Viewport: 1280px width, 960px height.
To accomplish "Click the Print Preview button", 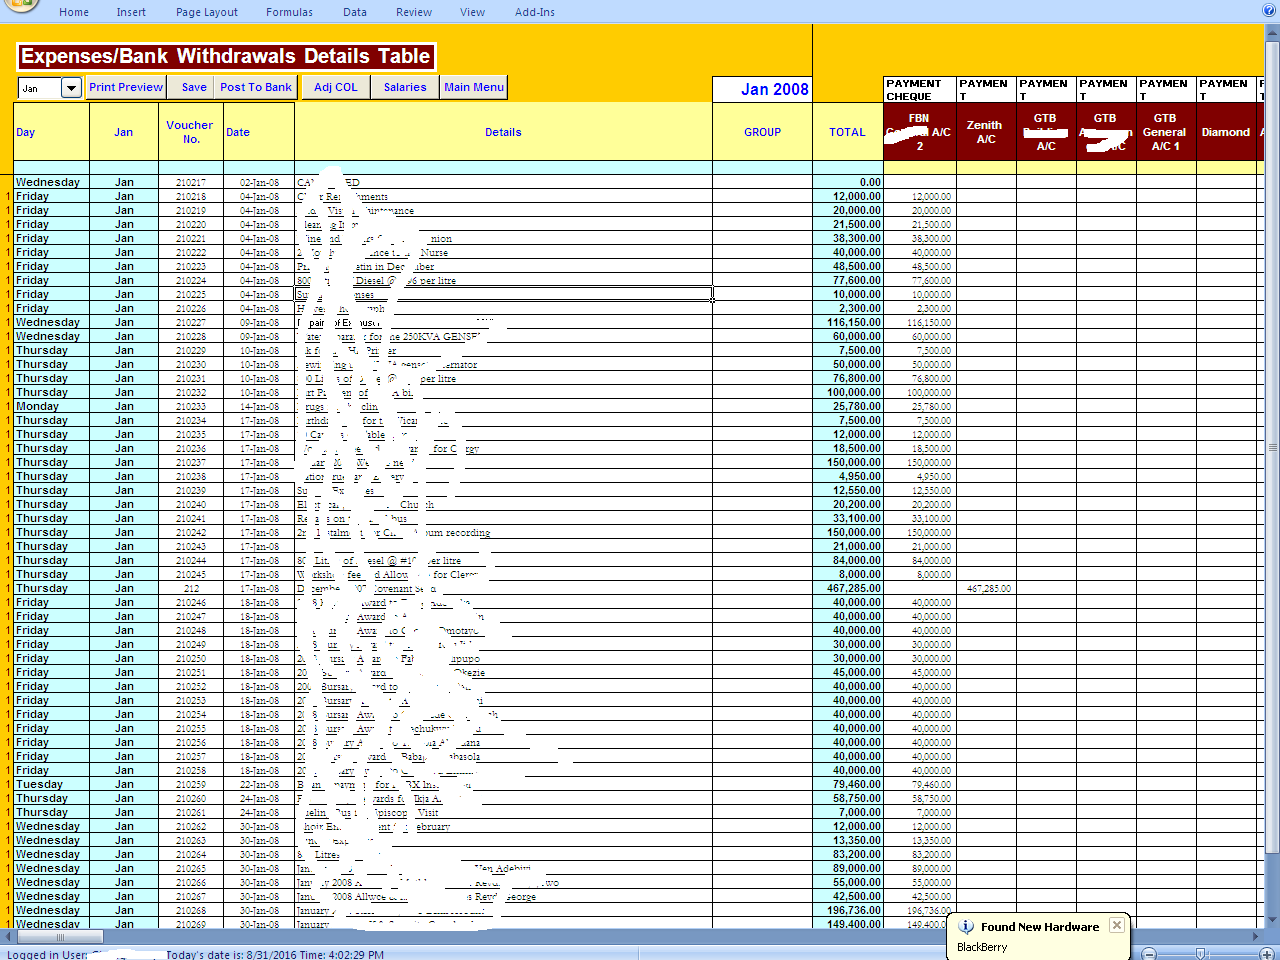I will pyautogui.click(x=126, y=87).
